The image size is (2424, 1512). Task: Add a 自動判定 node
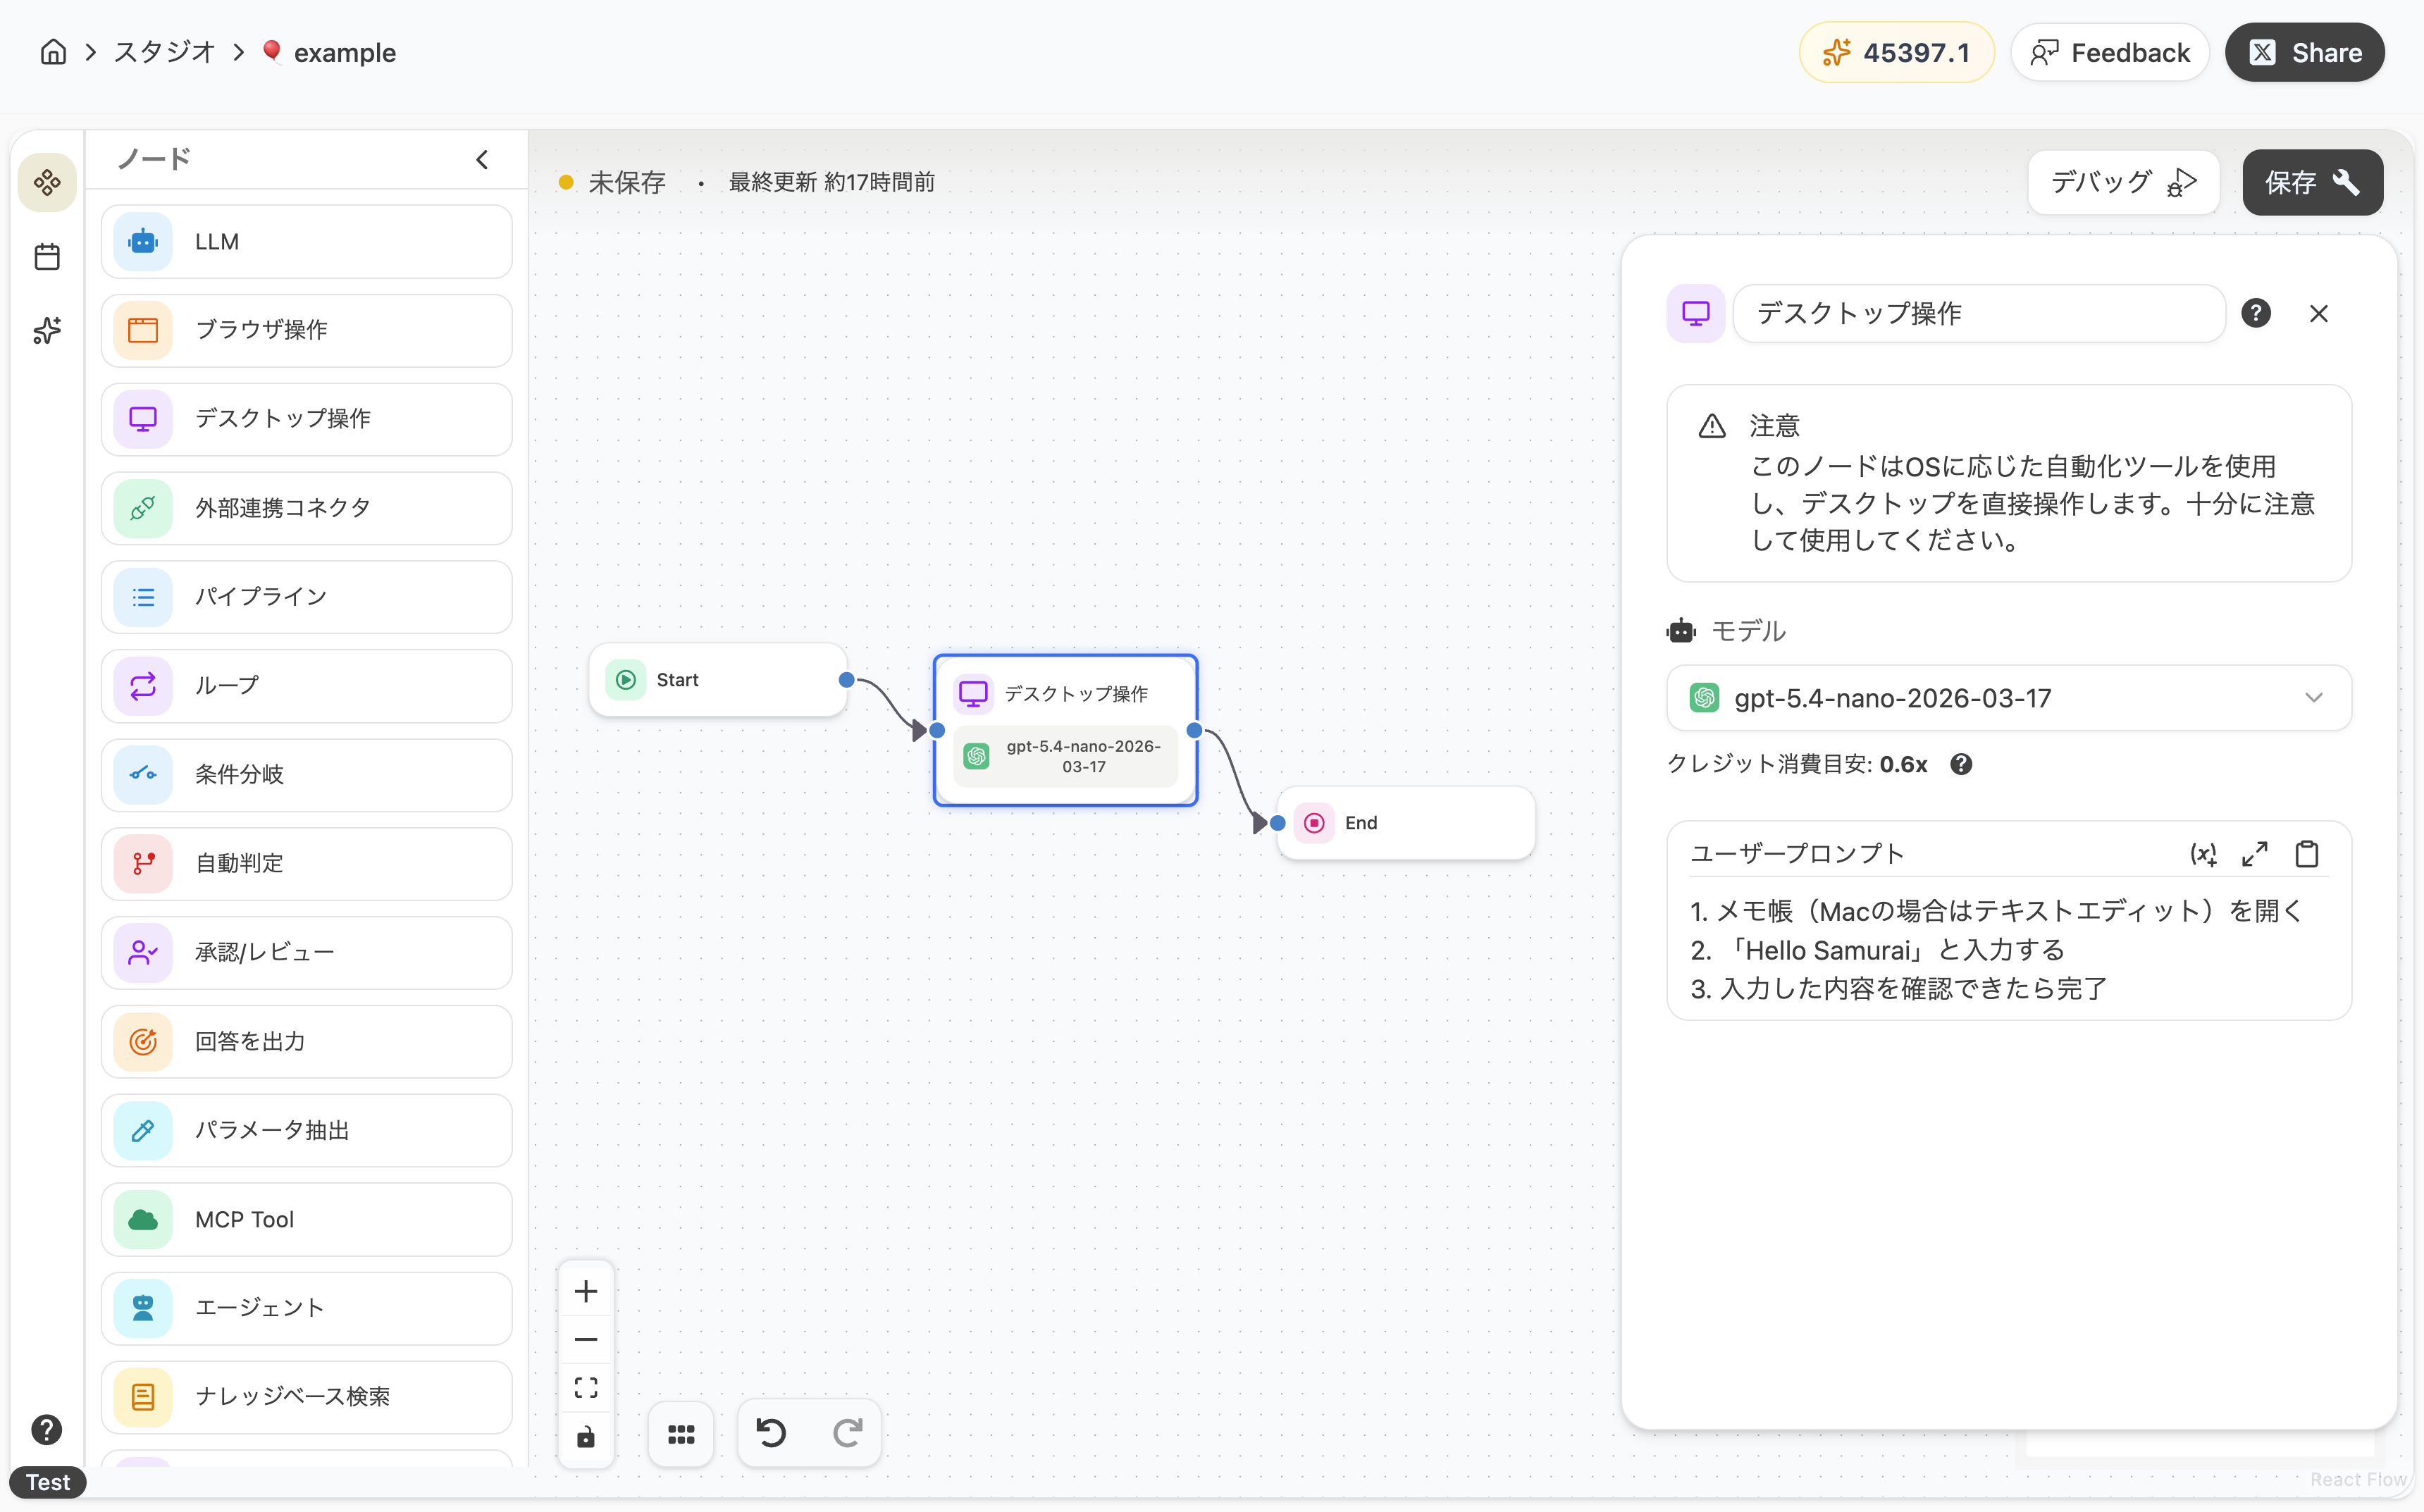(307, 864)
